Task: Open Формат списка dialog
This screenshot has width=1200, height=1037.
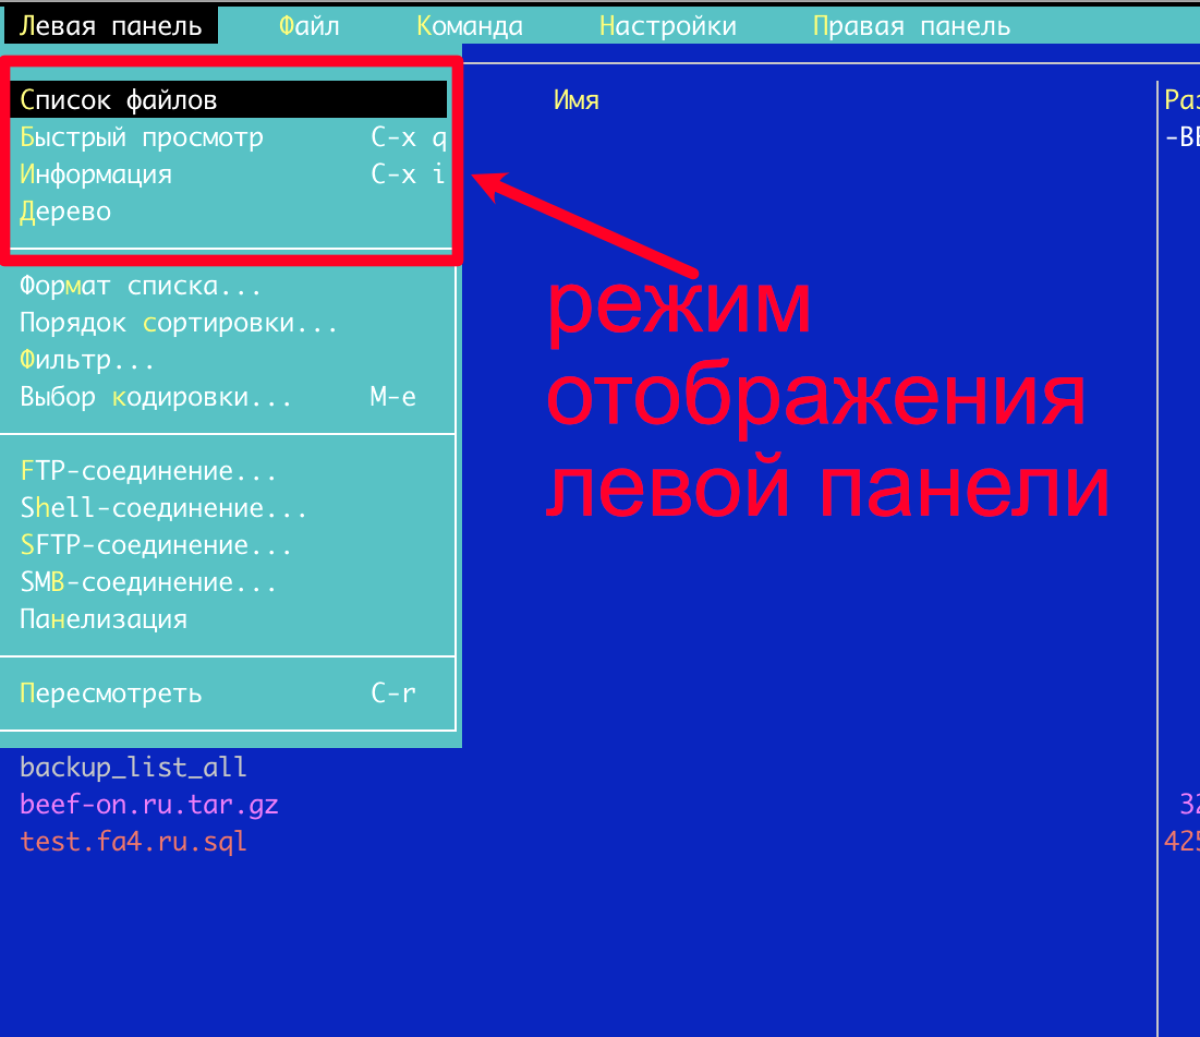Action: click(140, 286)
